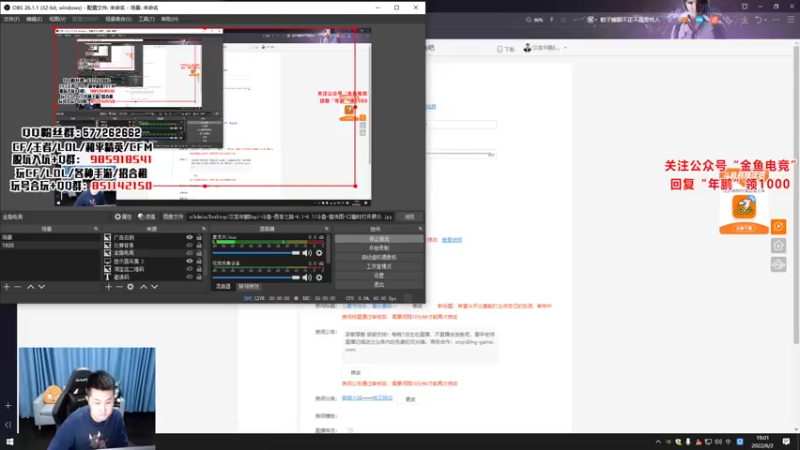
Task: Switch to the 转场特效 tab under mixer
Action: [x=248, y=286]
